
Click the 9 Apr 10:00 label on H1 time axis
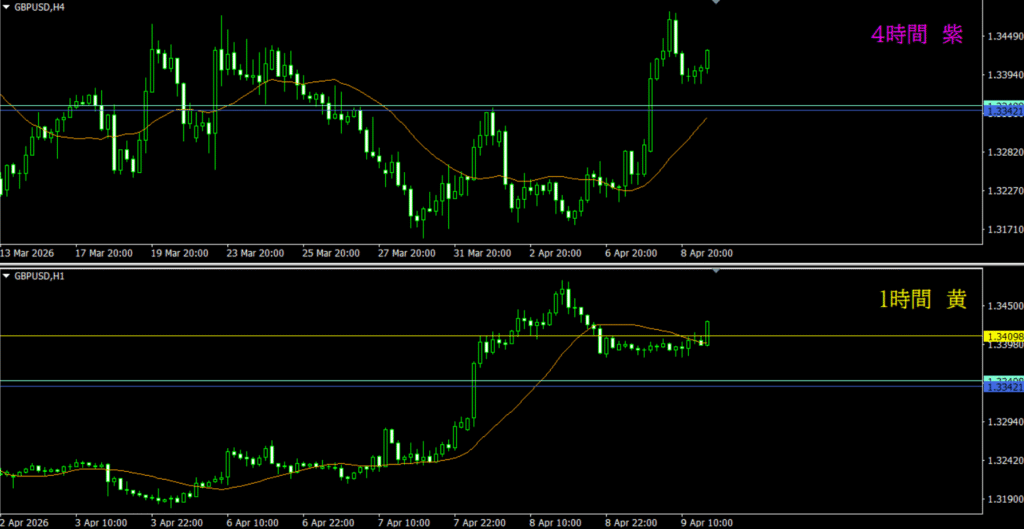[705, 522]
